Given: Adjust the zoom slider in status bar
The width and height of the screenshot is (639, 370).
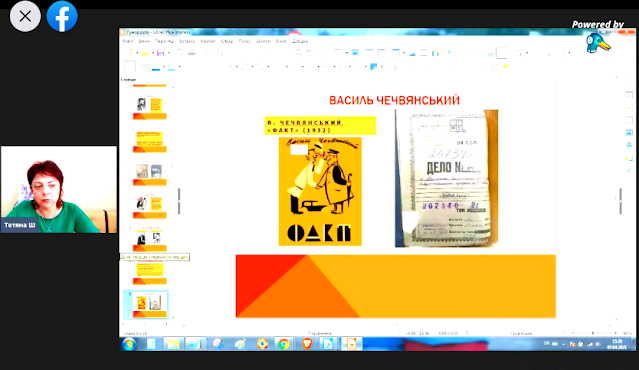Looking at the screenshot, I should (x=593, y=333).
